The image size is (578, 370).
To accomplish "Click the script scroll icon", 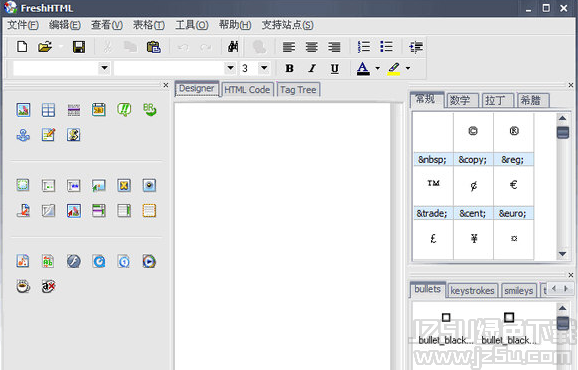I will tap(74, 135).
